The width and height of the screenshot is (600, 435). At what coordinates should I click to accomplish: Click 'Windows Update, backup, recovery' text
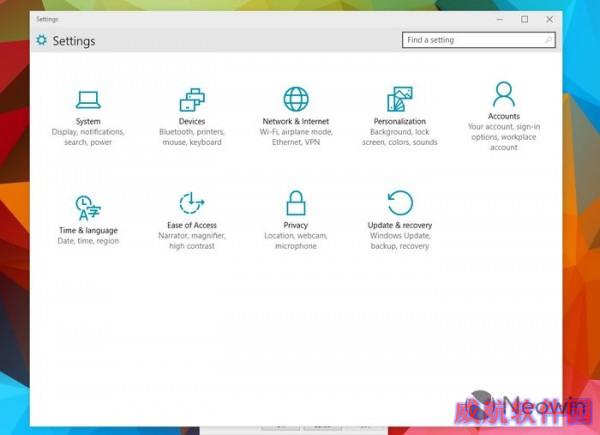coord(400,241)
